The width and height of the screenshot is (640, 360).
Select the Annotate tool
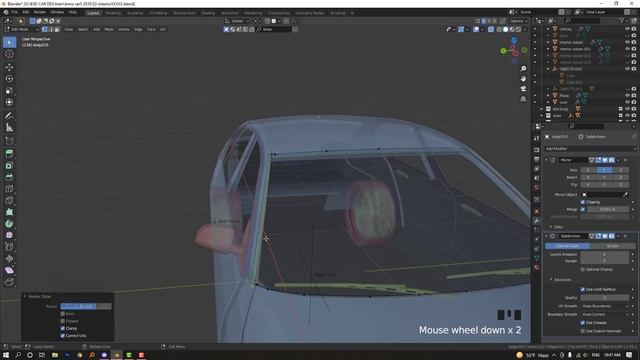(9, 116)
